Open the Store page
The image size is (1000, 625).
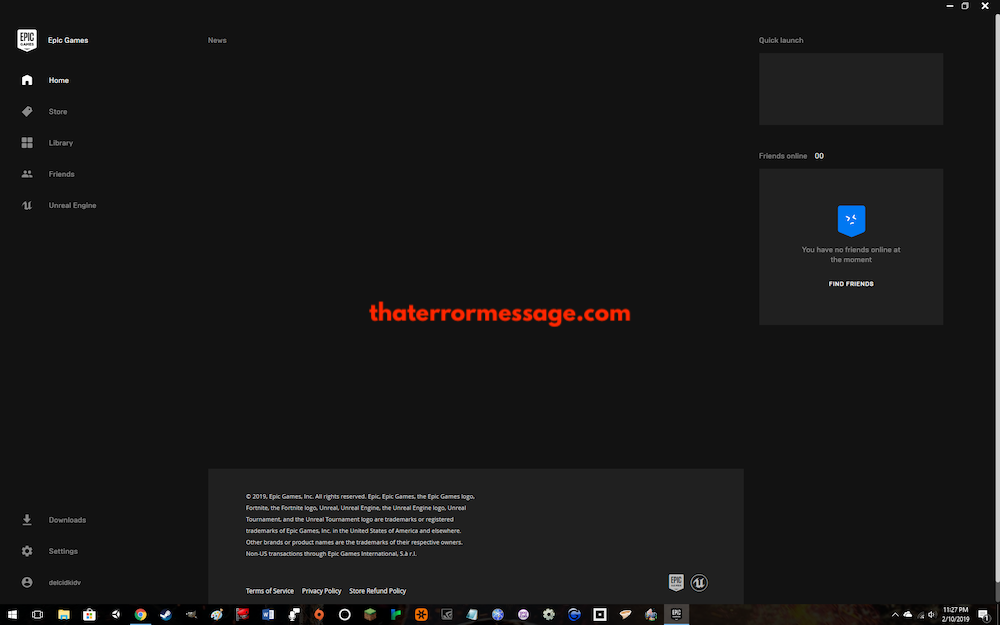[x=57, y=112]
